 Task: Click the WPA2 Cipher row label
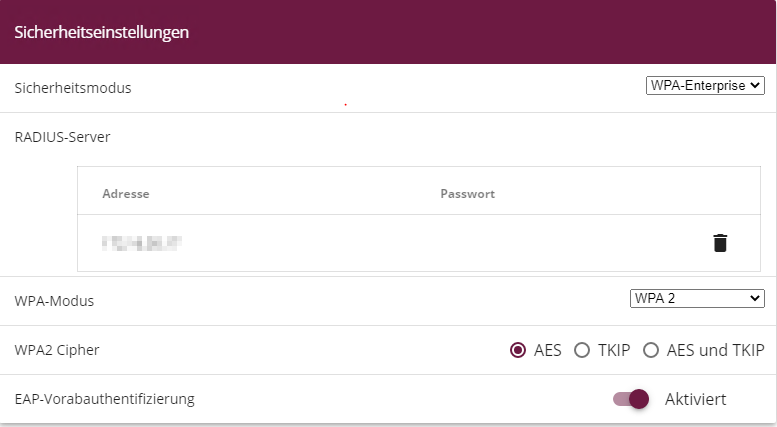56,350
